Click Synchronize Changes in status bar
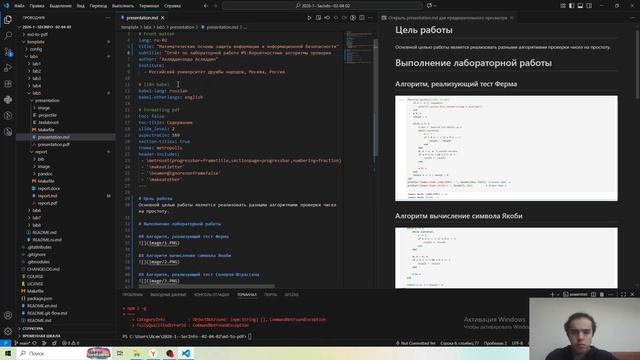This screenshot has height=360, width=640. pyautogui.click(x=35, y=343)
